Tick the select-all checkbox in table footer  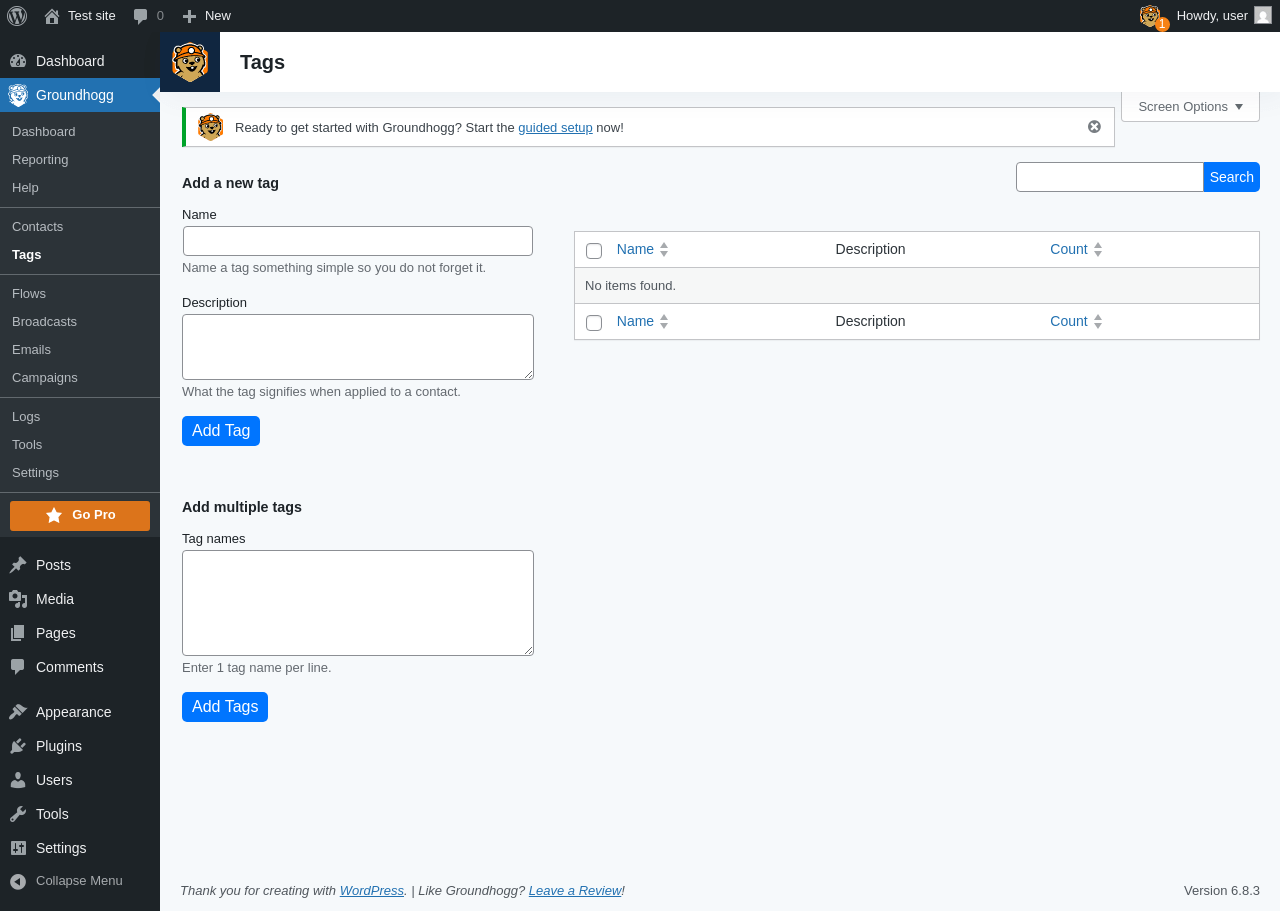[x=594, y=323]
